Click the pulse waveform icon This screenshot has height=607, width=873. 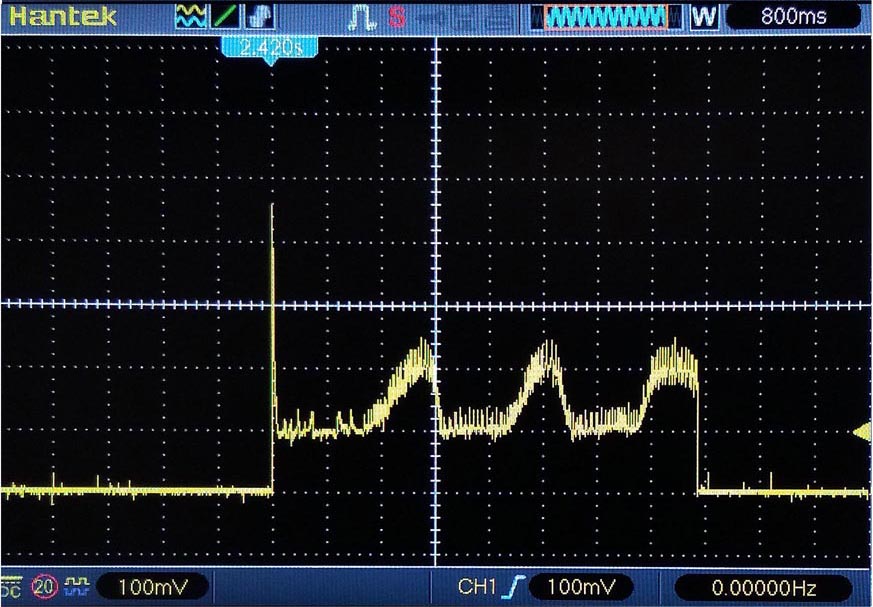(361, 17)
